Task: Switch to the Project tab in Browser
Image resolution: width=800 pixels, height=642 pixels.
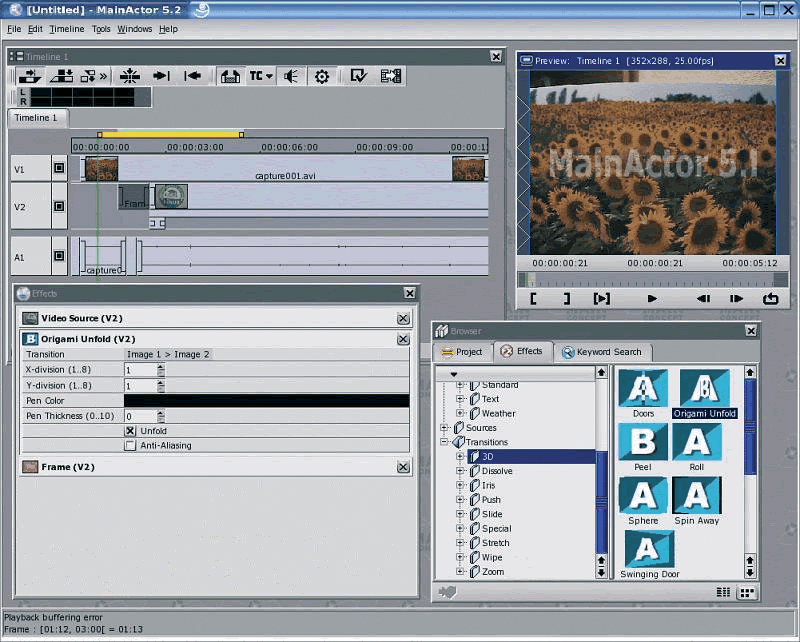Action: pos(462,352)
